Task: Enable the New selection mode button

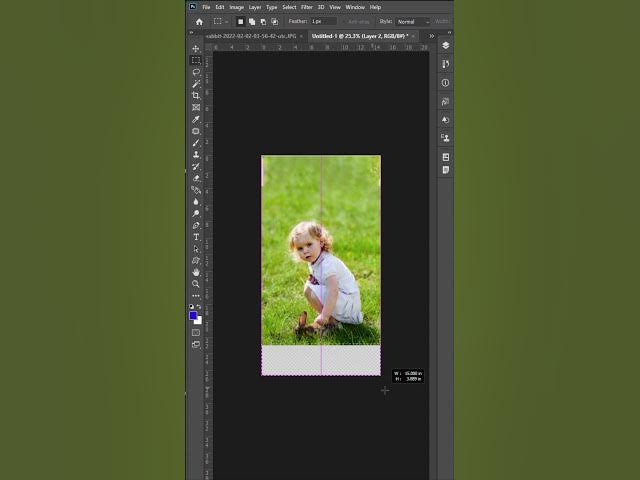Action: pyautogui.click(x=240, y=21)
